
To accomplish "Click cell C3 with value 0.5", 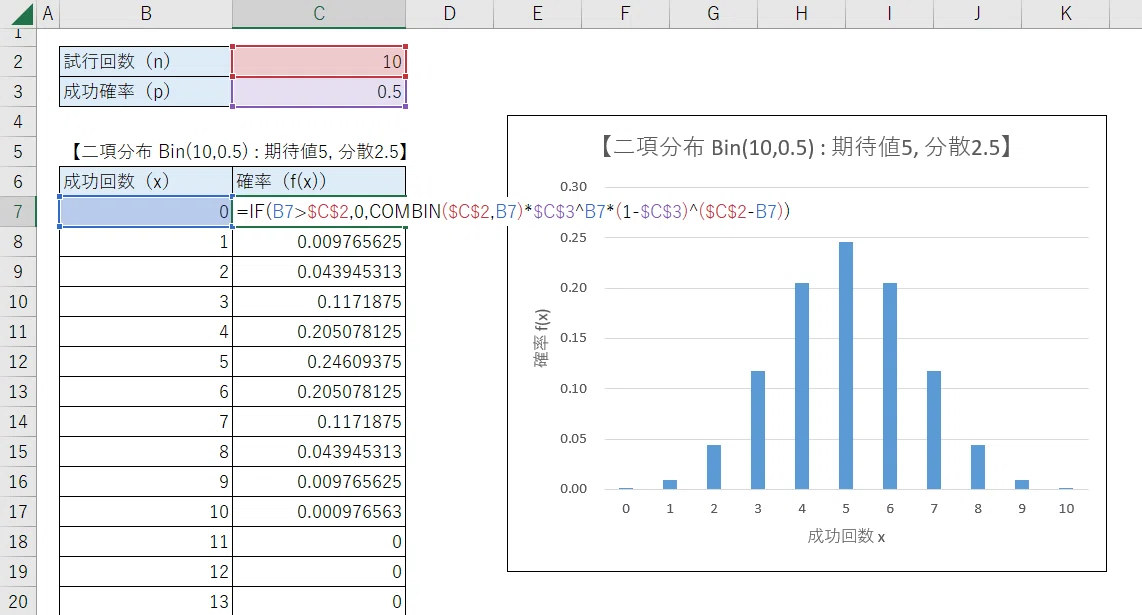I will click(x=319, y=92).
